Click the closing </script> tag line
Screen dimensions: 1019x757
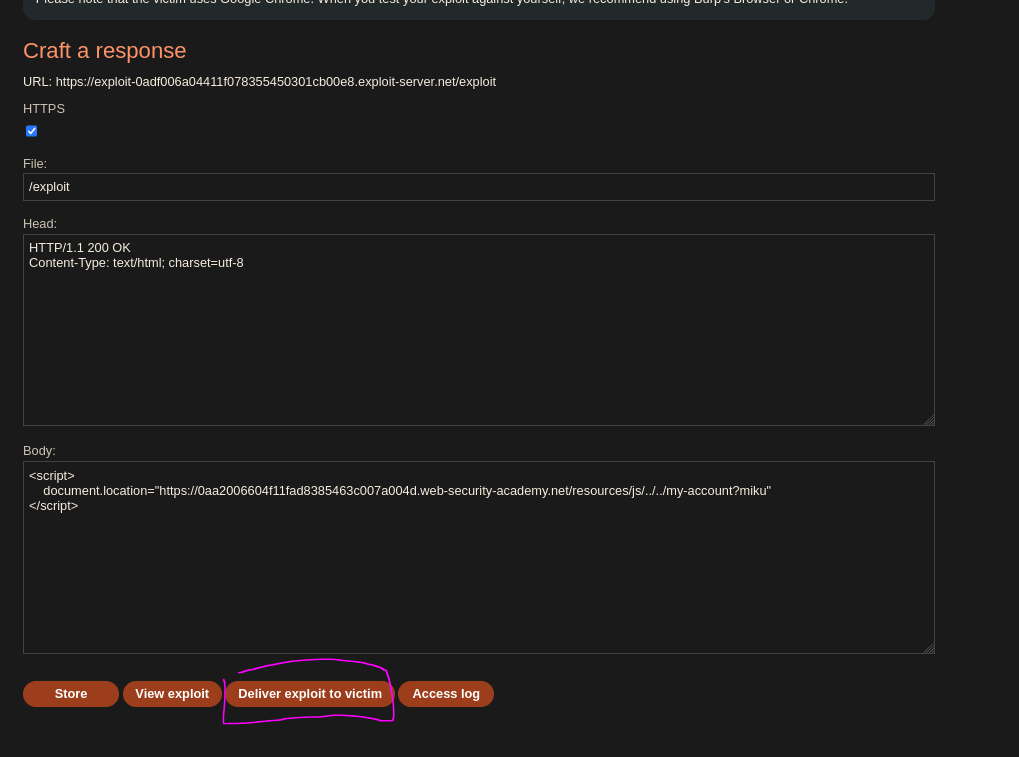tap(53, 506)
